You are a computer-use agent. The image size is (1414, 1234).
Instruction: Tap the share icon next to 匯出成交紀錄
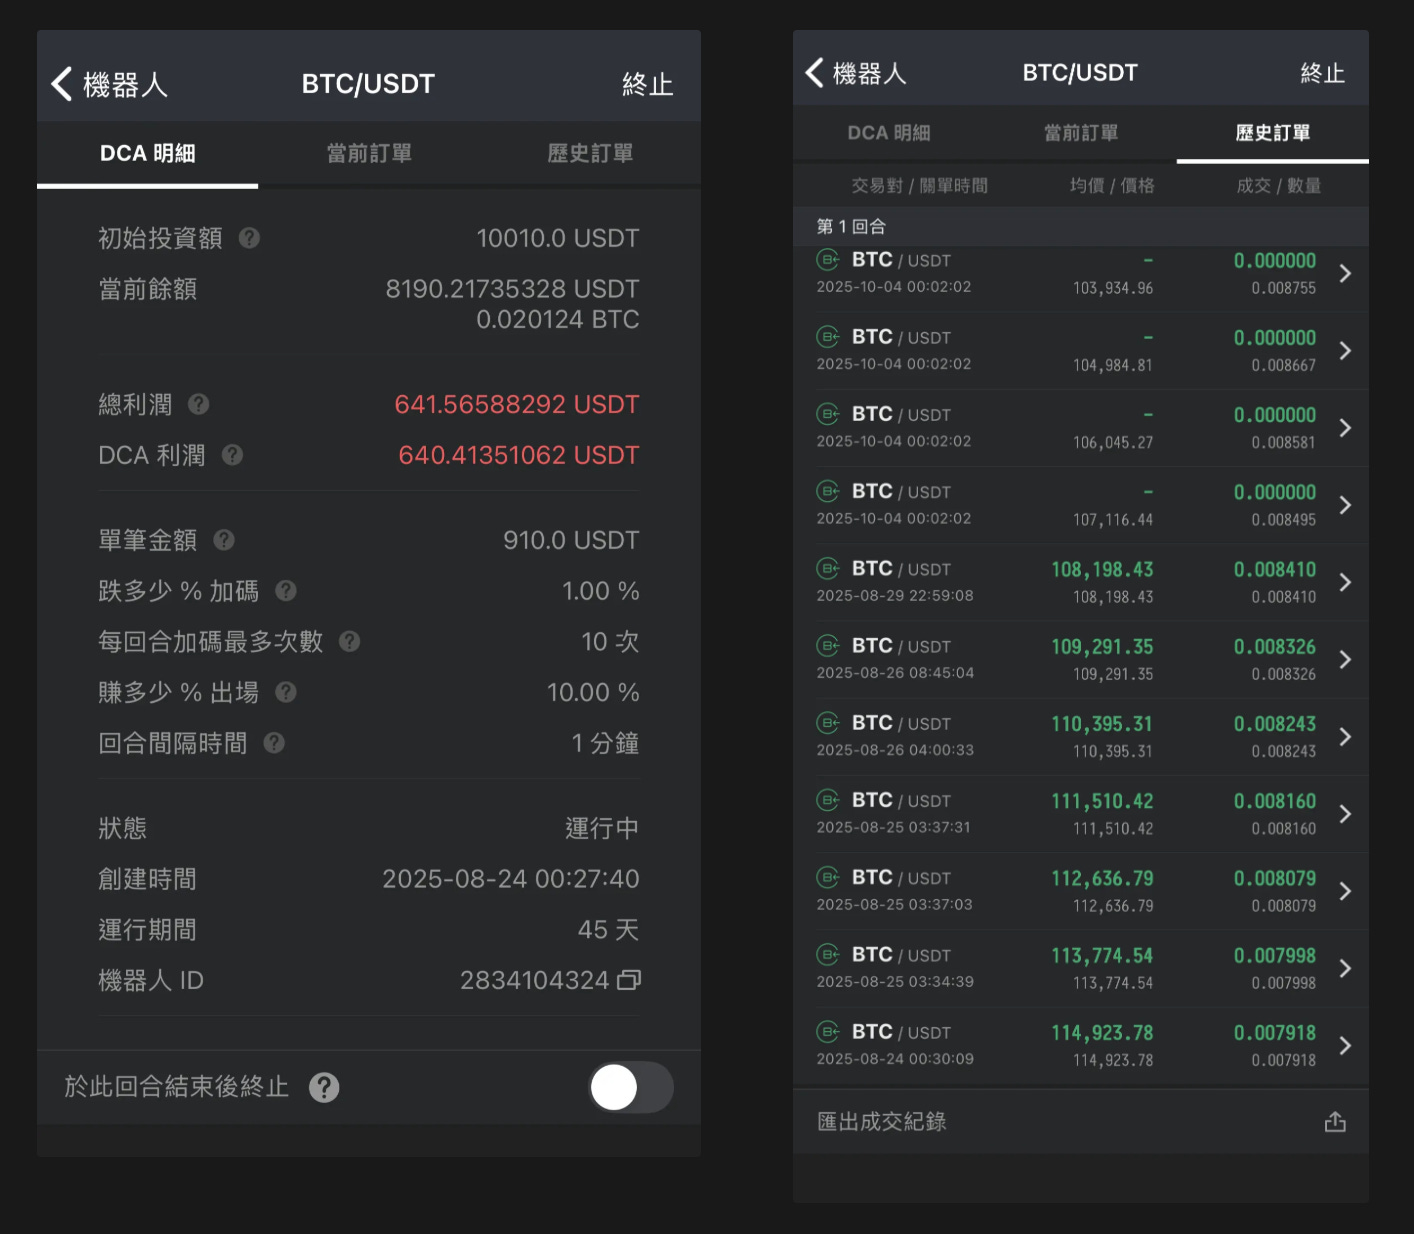pos(1336,1121)
